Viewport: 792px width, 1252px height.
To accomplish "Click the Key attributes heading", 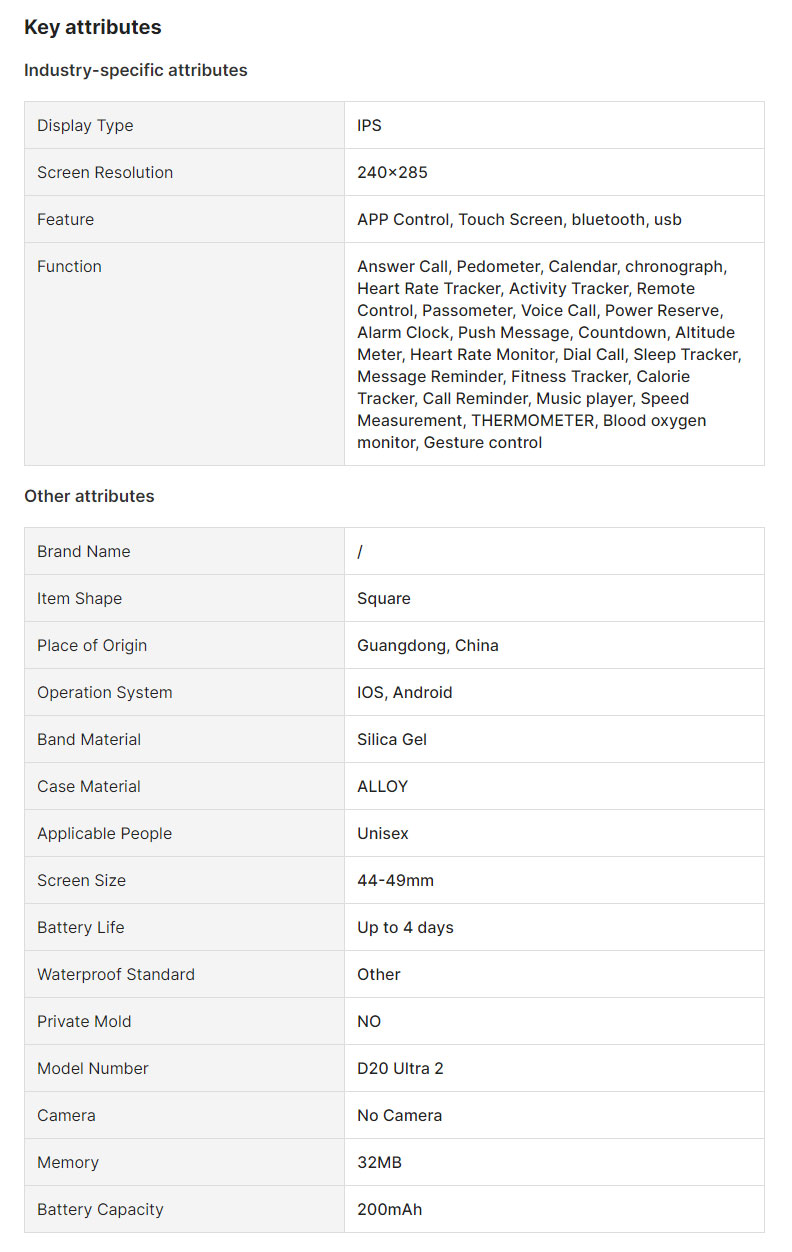I will 92,28.
